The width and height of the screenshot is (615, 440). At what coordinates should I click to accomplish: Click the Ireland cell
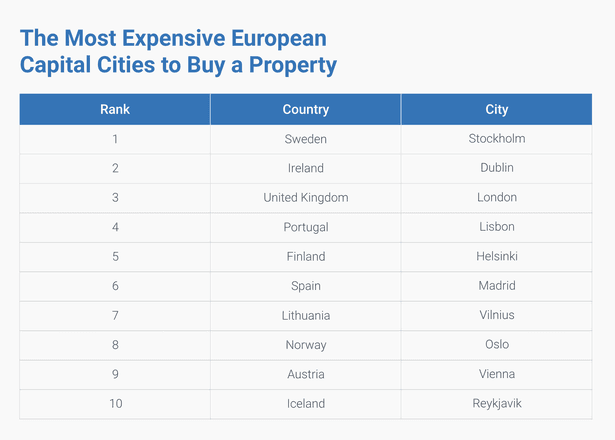tap(305, 168)
